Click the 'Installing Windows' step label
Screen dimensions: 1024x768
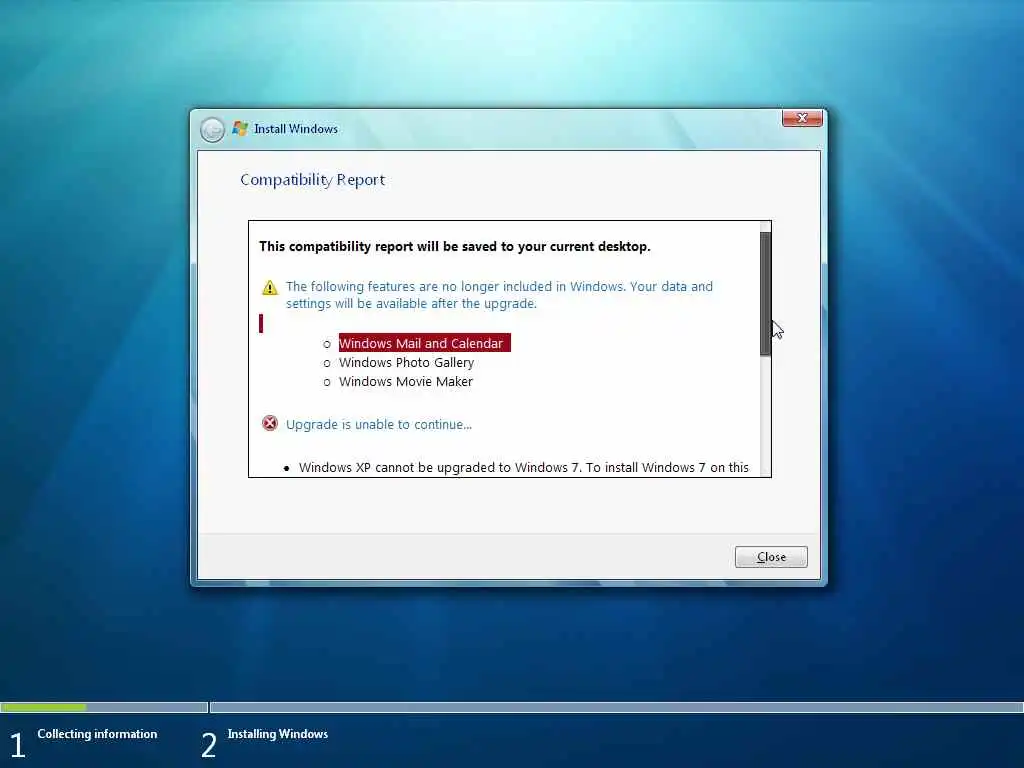coord(278,734)
